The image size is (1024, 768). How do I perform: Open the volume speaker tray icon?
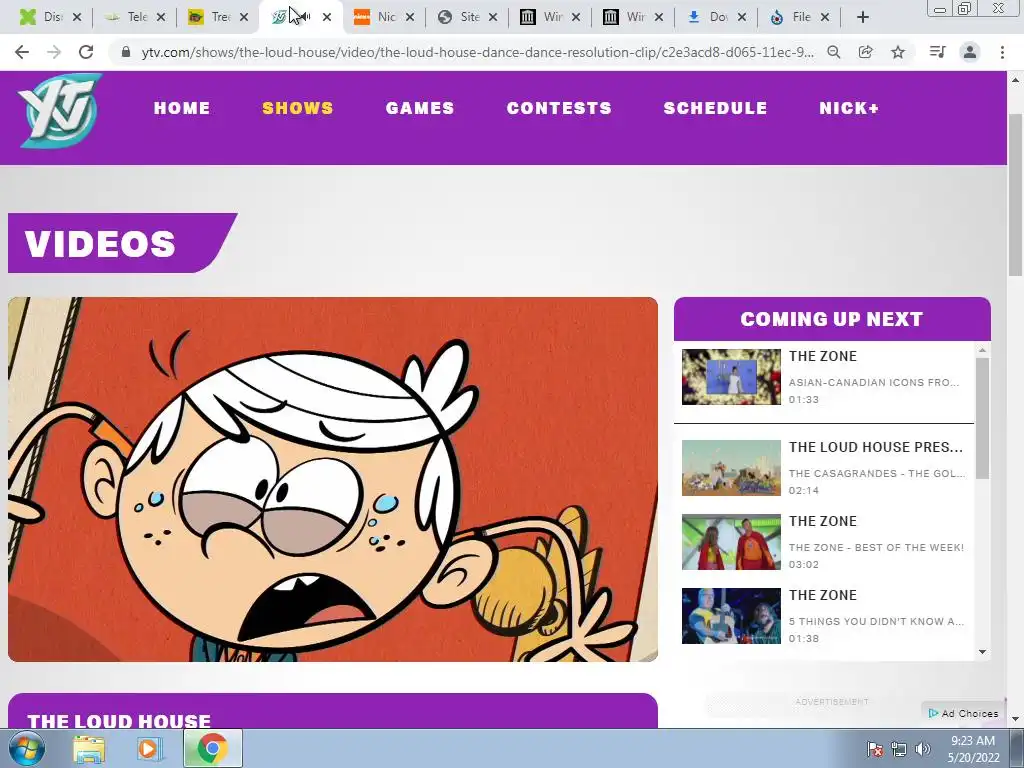pos(923,749)
